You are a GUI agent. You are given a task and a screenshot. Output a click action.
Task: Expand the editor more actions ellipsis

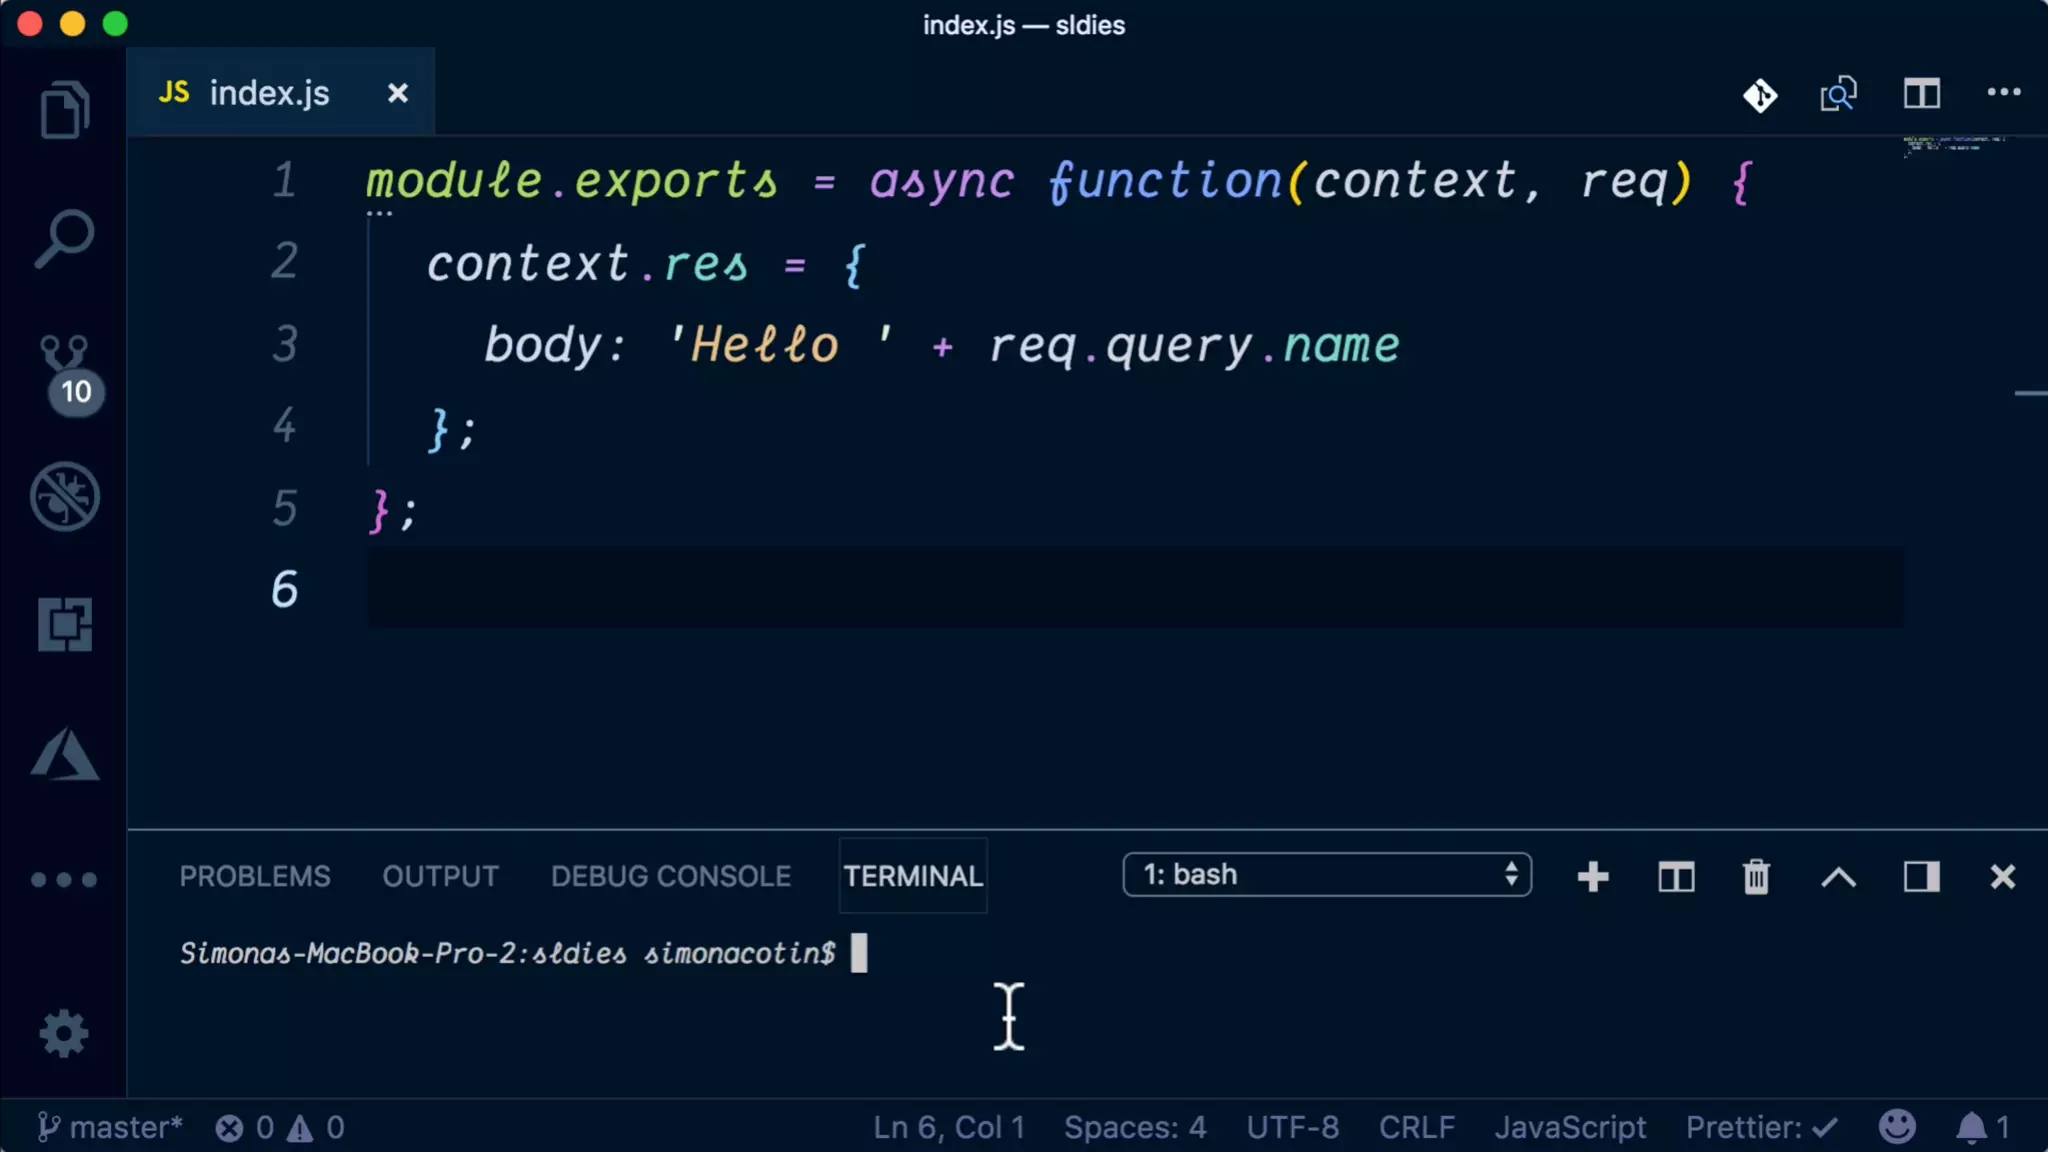[2003, 93]
